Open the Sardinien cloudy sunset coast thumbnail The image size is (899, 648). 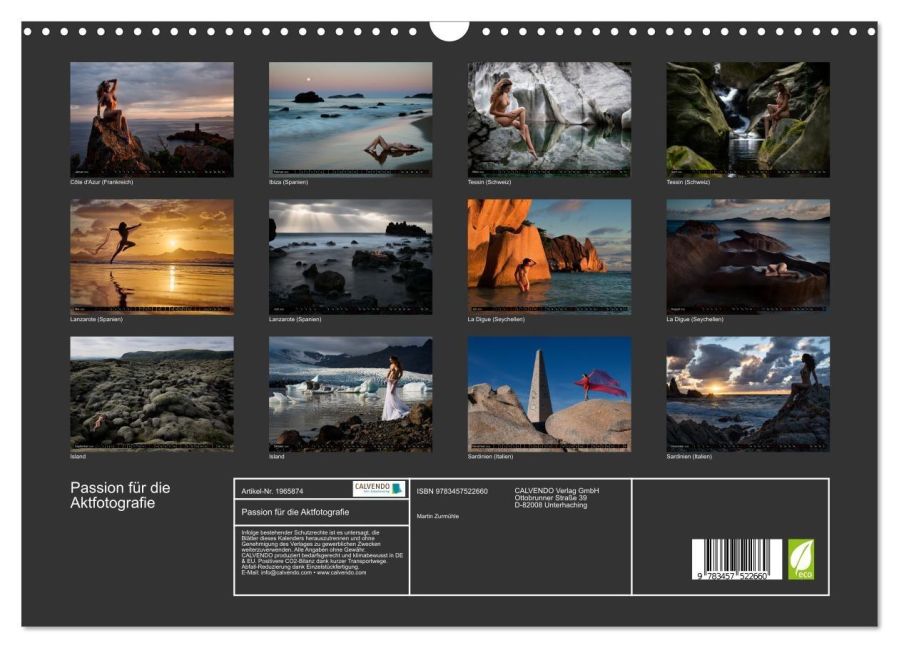(748, 394)
